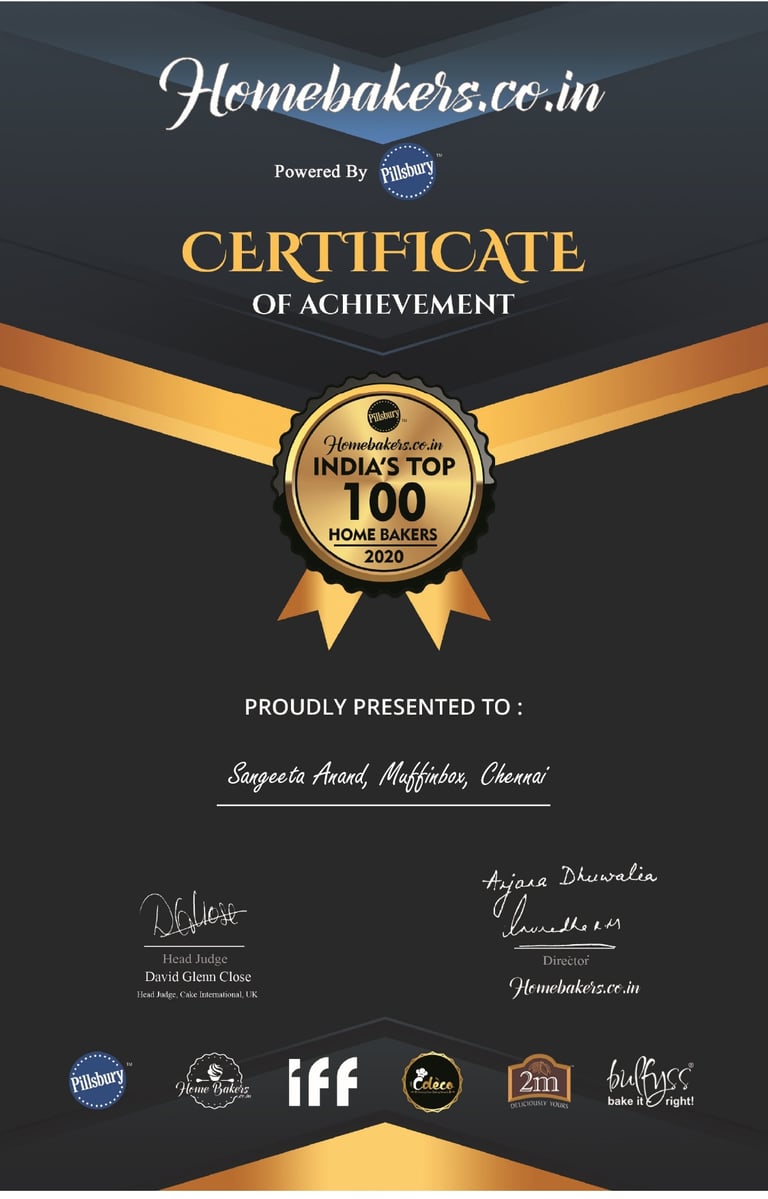Screen dimensions: 768x1199
Task: Click the Pillsbury logo beside Powered By
Action: pyautogui.click(x=408, y=171)
